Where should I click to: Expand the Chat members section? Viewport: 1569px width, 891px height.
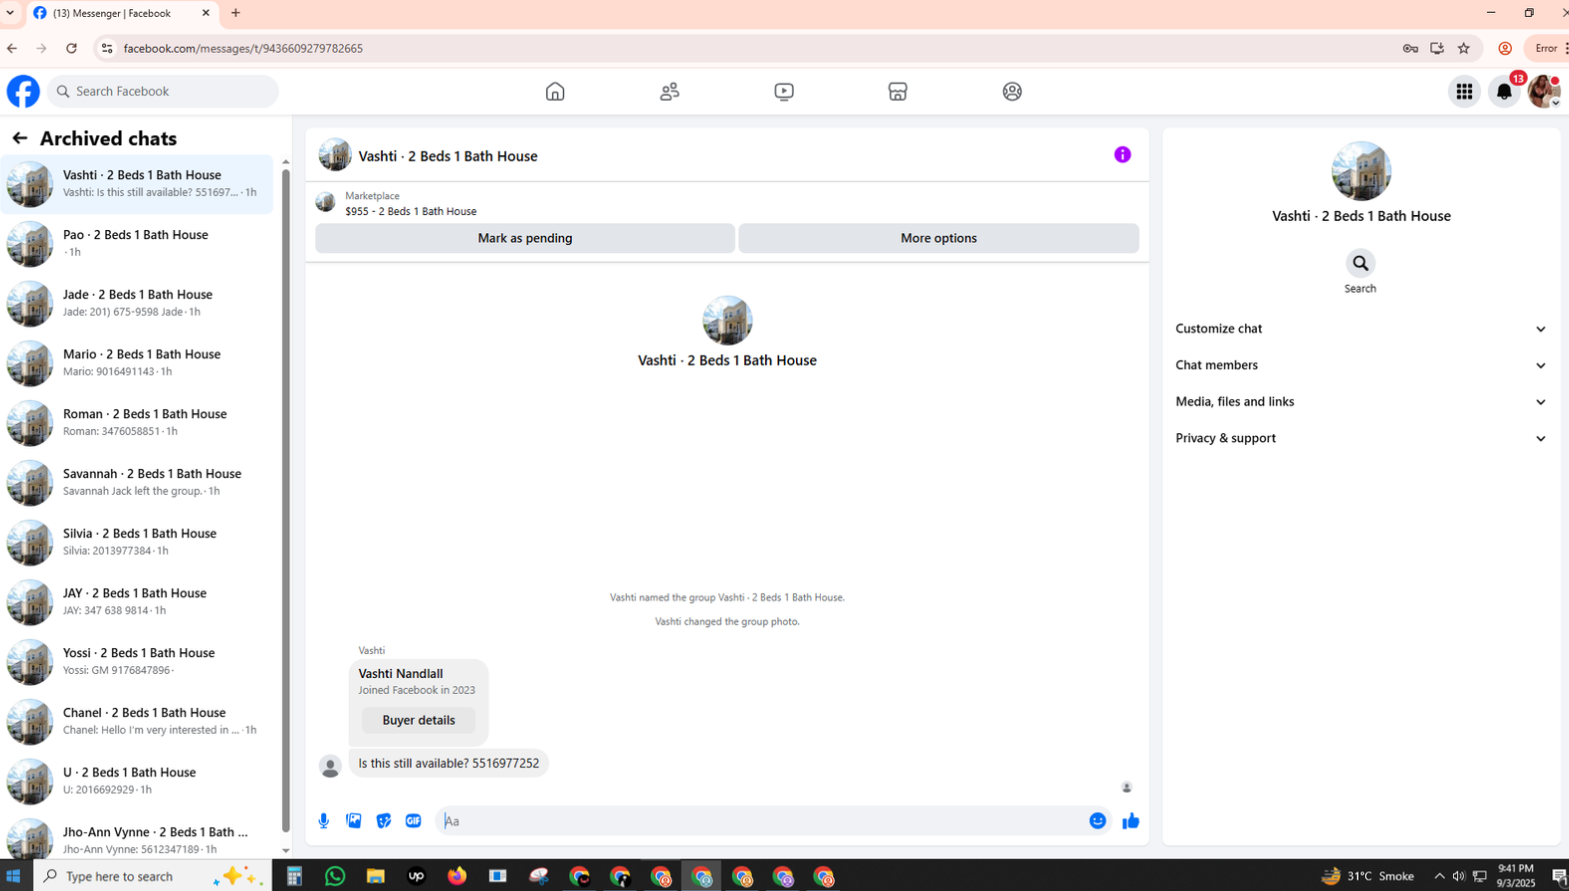[x=1360, y=365]
